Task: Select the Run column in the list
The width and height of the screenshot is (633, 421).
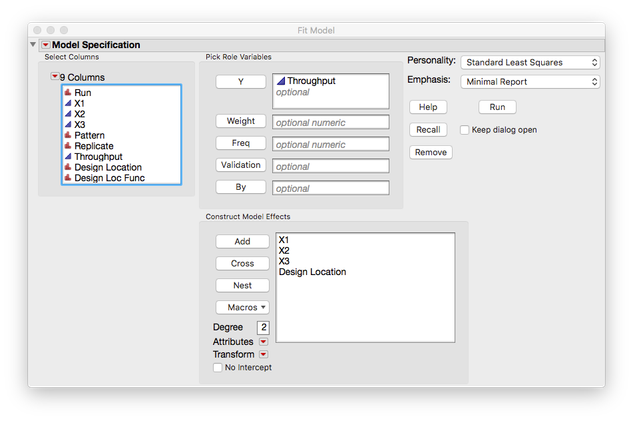Action: tap(83, 93)
